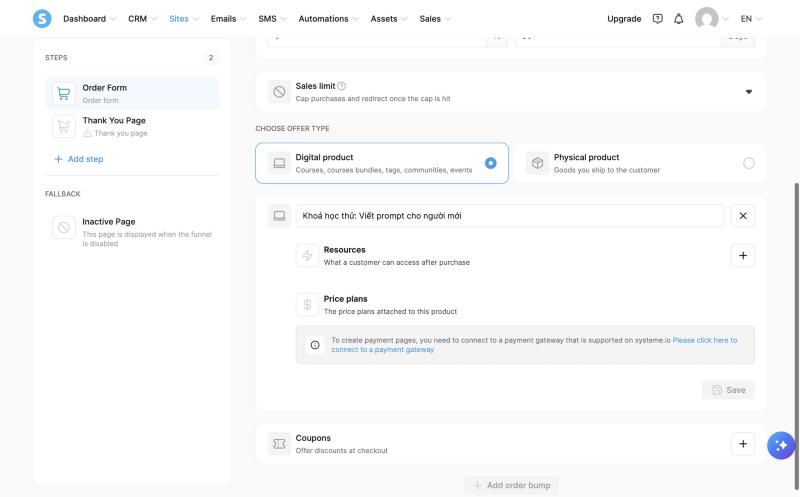This screenshot has height=497, width=800.
Task: Click the Digital product laptop icon
Action: pos(279,163)
